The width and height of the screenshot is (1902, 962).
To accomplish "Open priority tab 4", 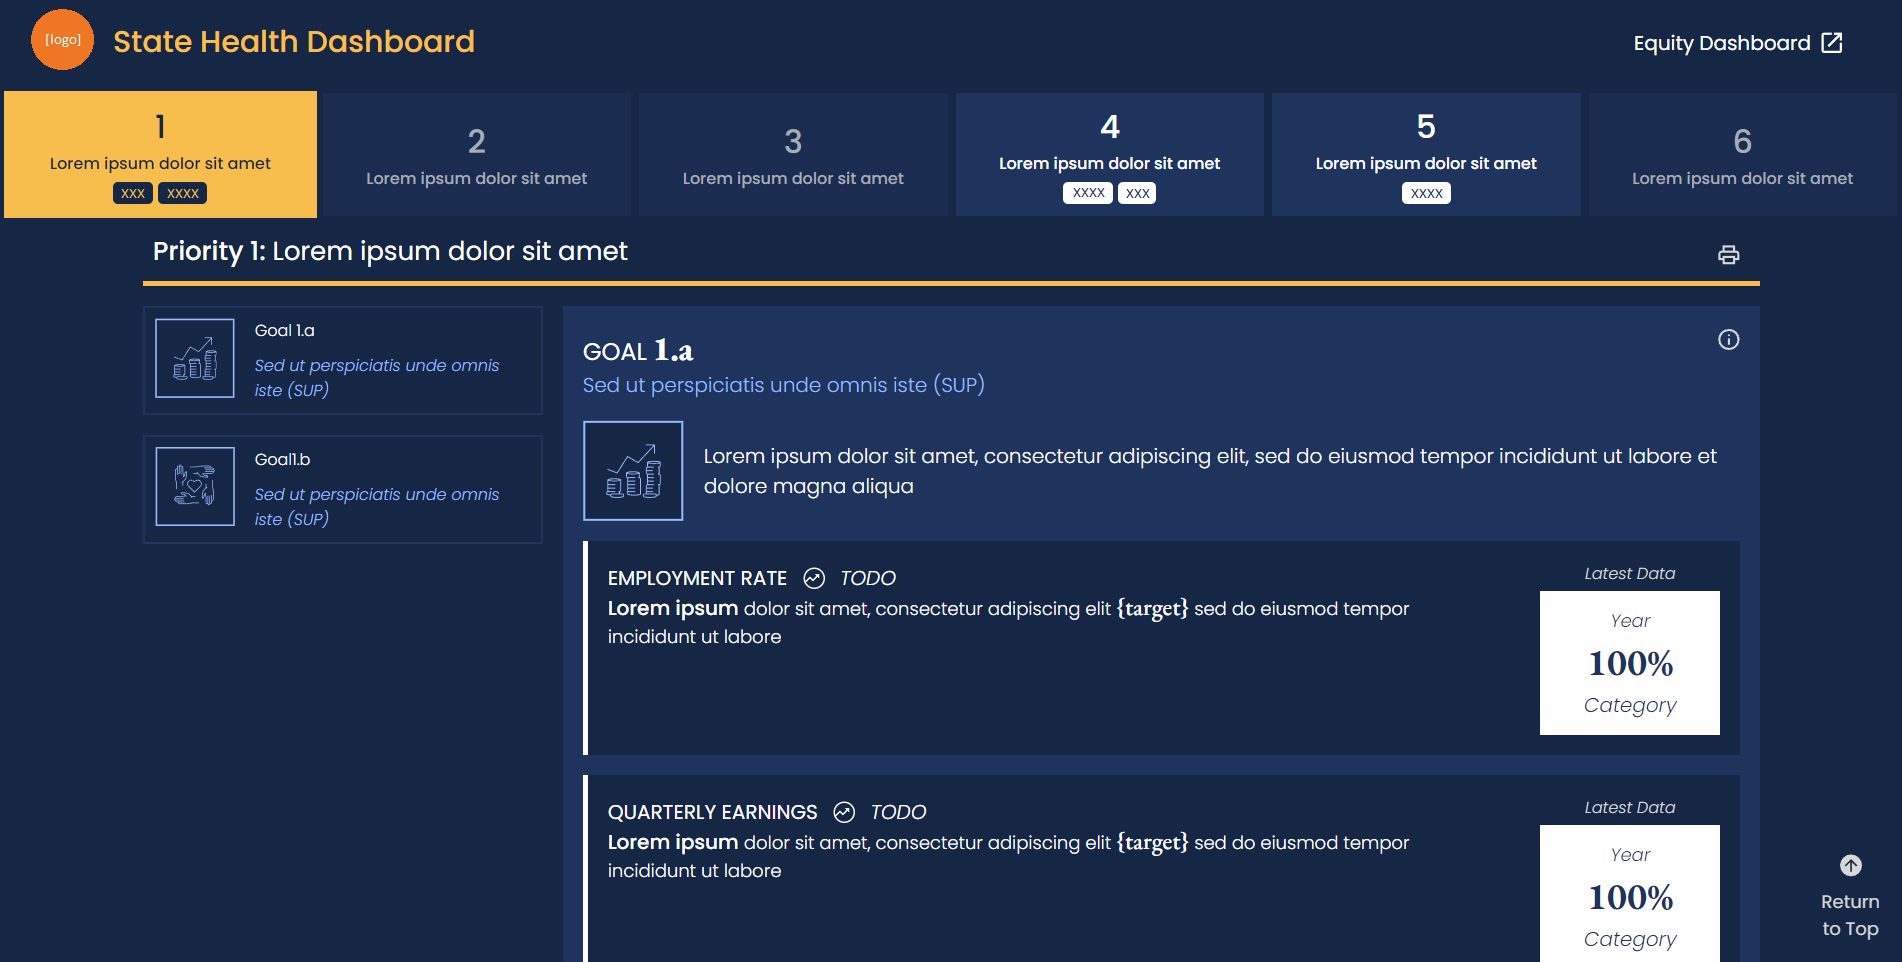I will (x=1109, y=155).
